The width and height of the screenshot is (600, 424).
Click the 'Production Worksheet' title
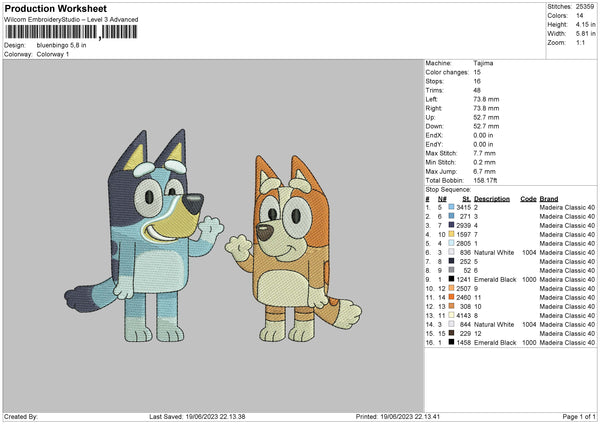coord(56,8)
